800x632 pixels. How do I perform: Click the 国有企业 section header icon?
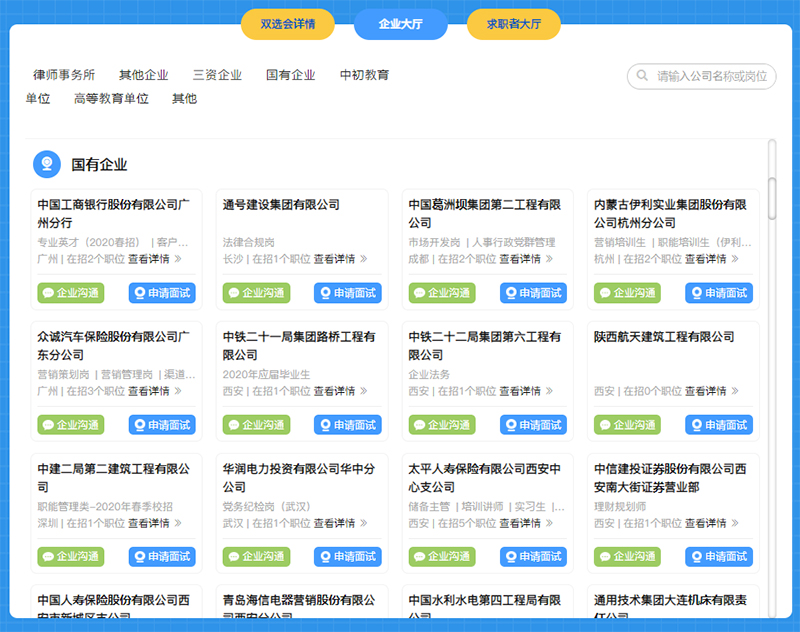coord(45,164)
